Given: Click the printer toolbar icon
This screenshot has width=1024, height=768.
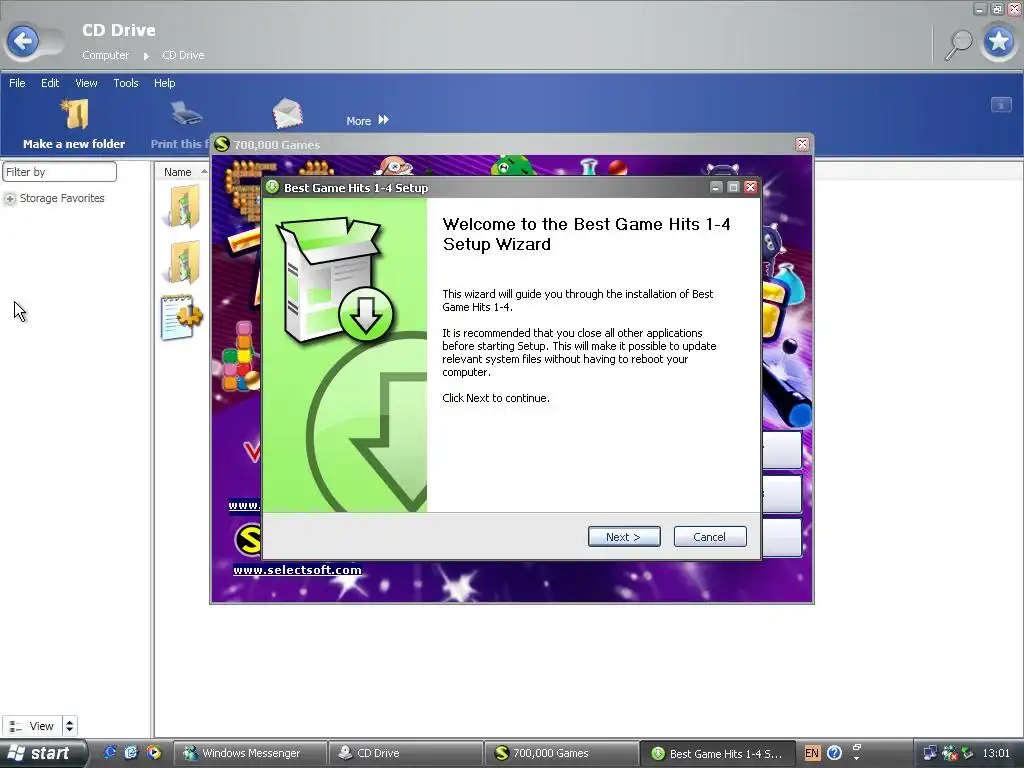Looking at the screenshot, I should click(x=187, y=114).
